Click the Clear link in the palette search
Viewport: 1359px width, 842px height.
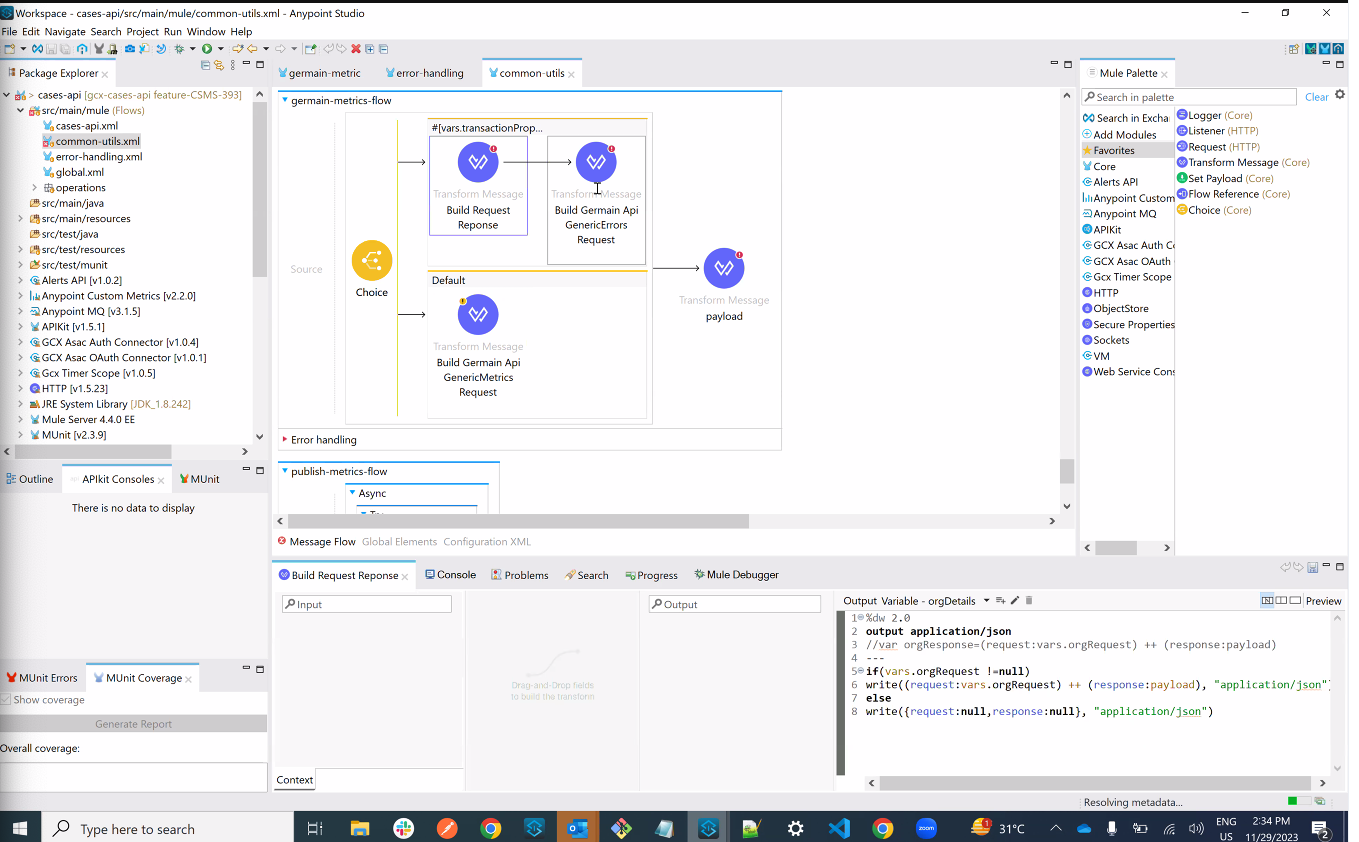point(1317,96)
